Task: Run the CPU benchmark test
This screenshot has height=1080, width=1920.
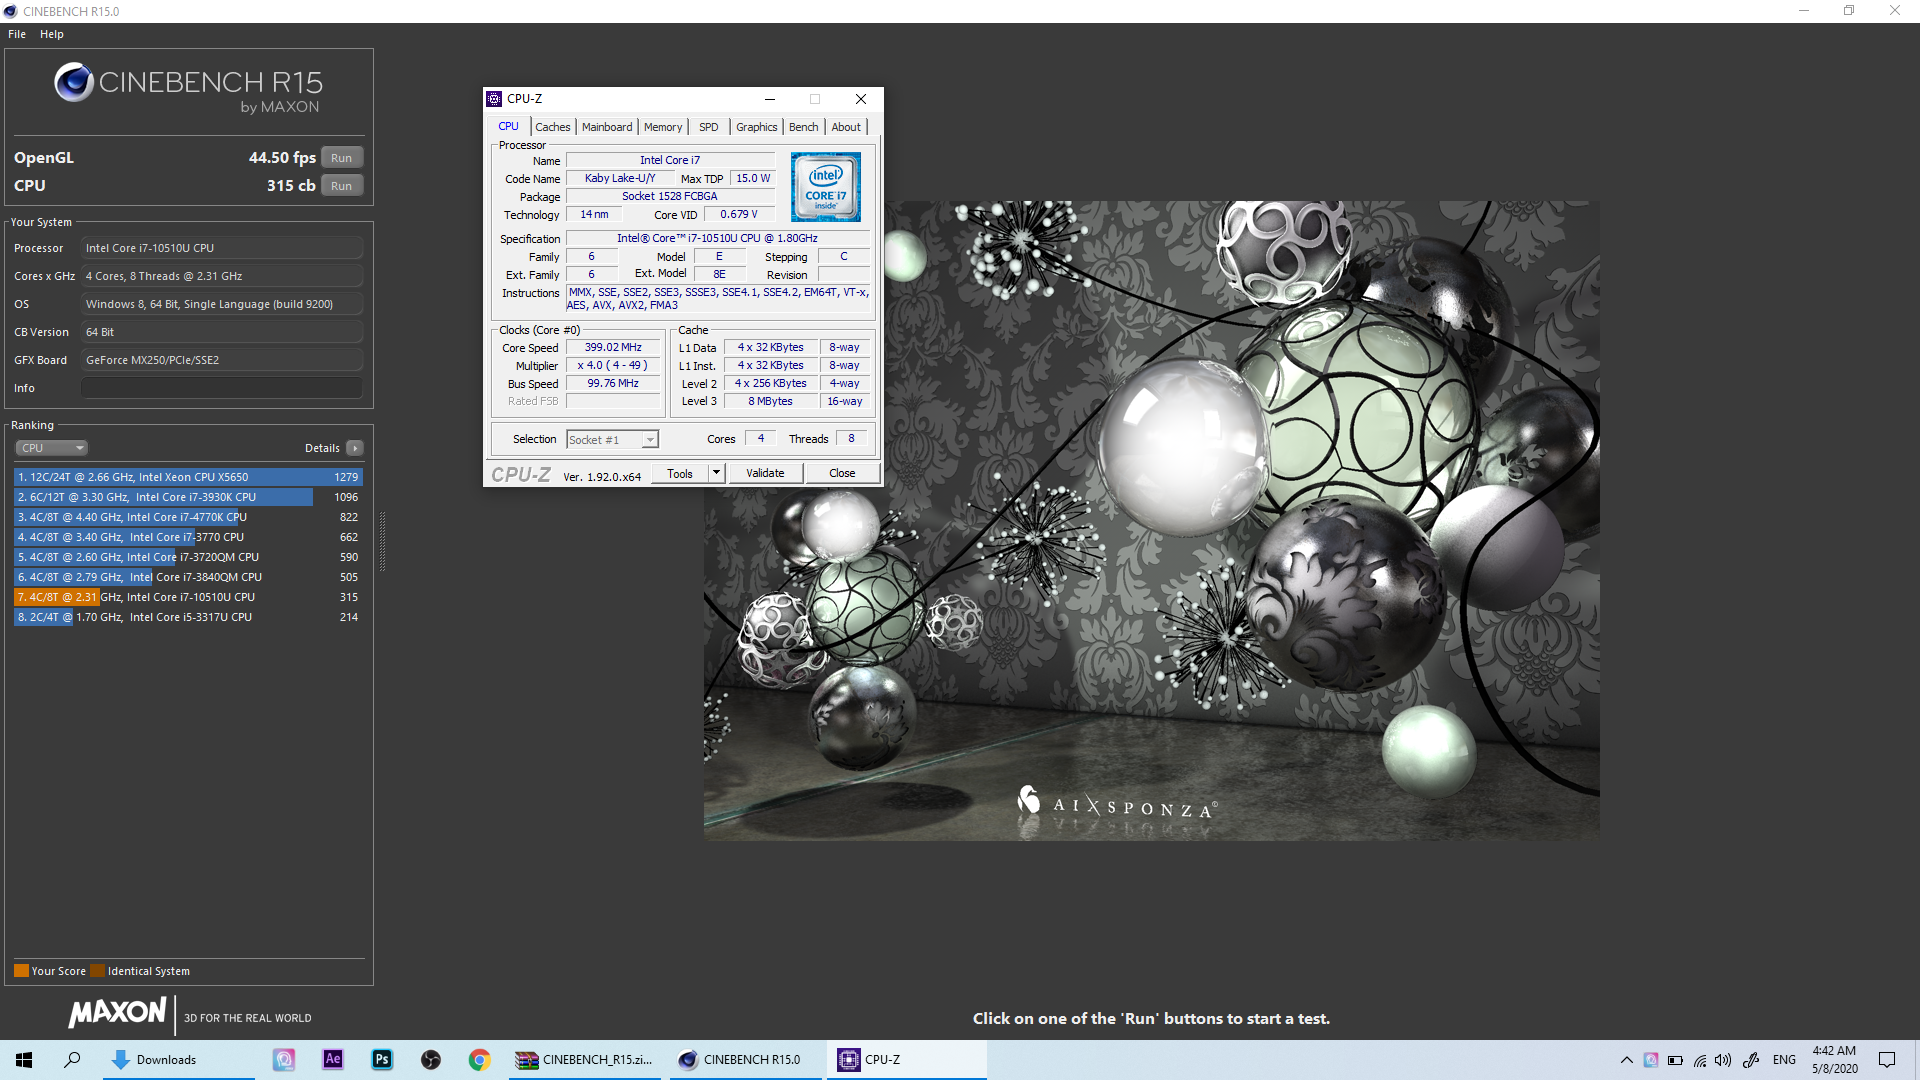Action: tap(341, 186)
